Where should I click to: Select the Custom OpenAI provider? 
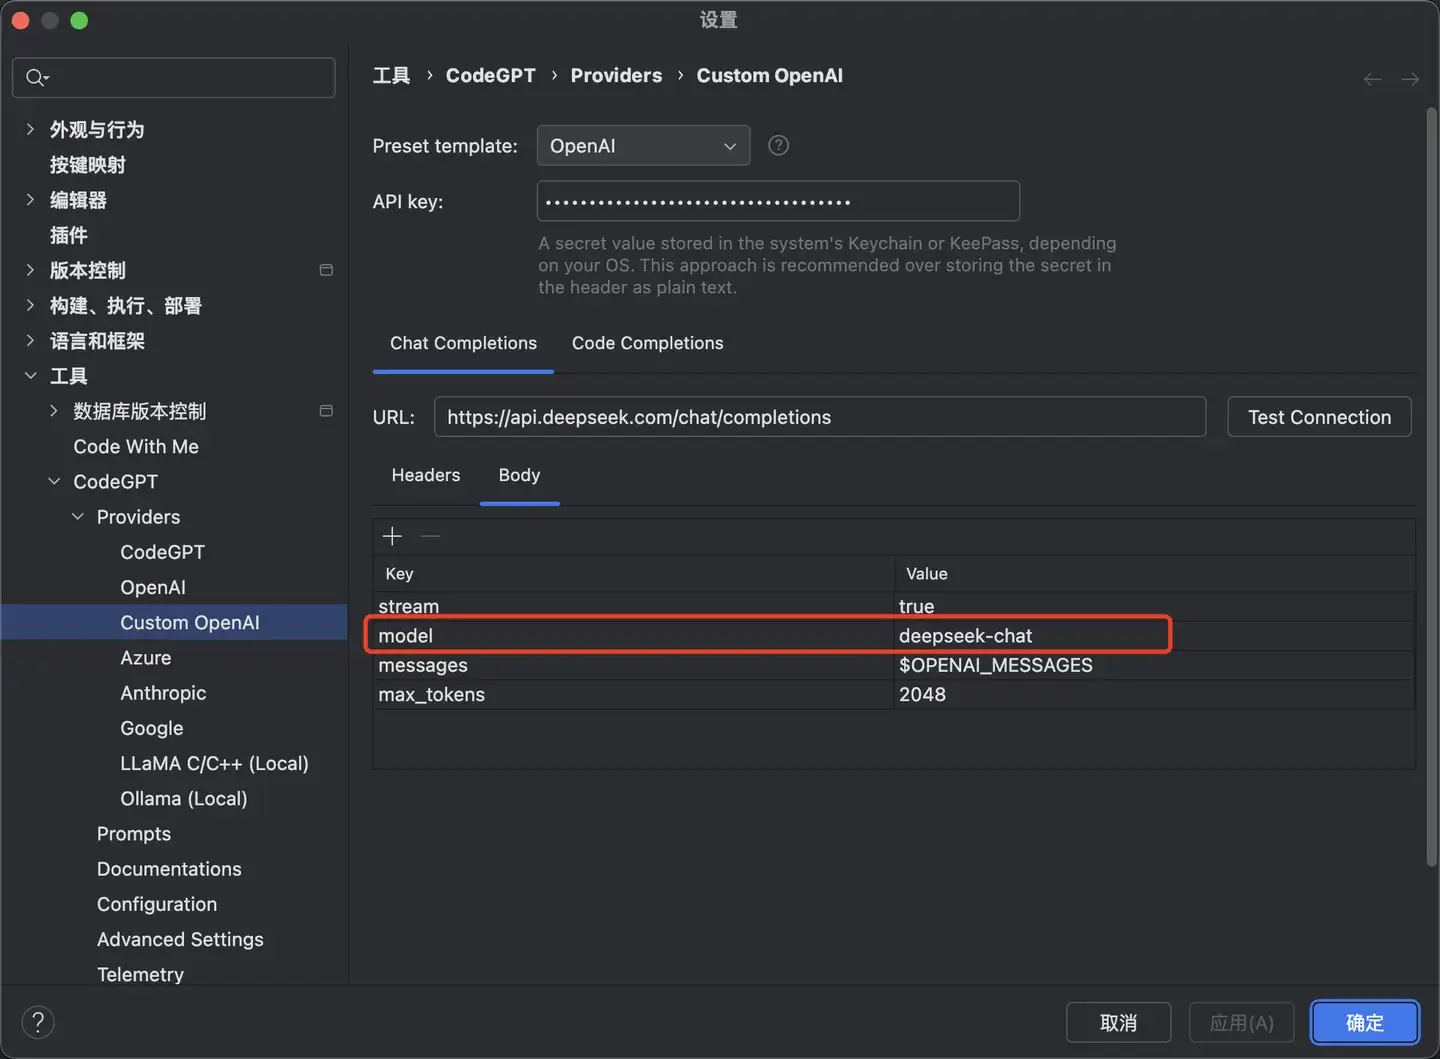[190, 623]
